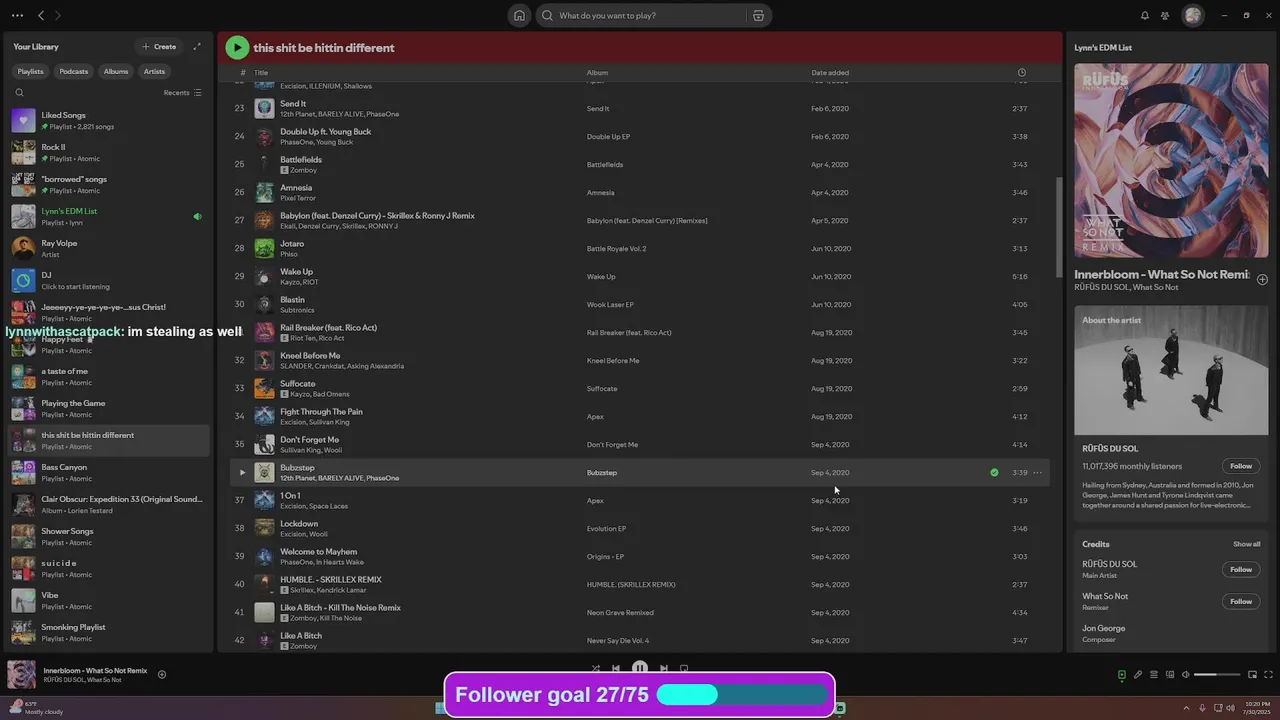This screenshot has height=720, width=1280.
Task: Sort tracks by the duration clock column
Action: (1021, 72)
